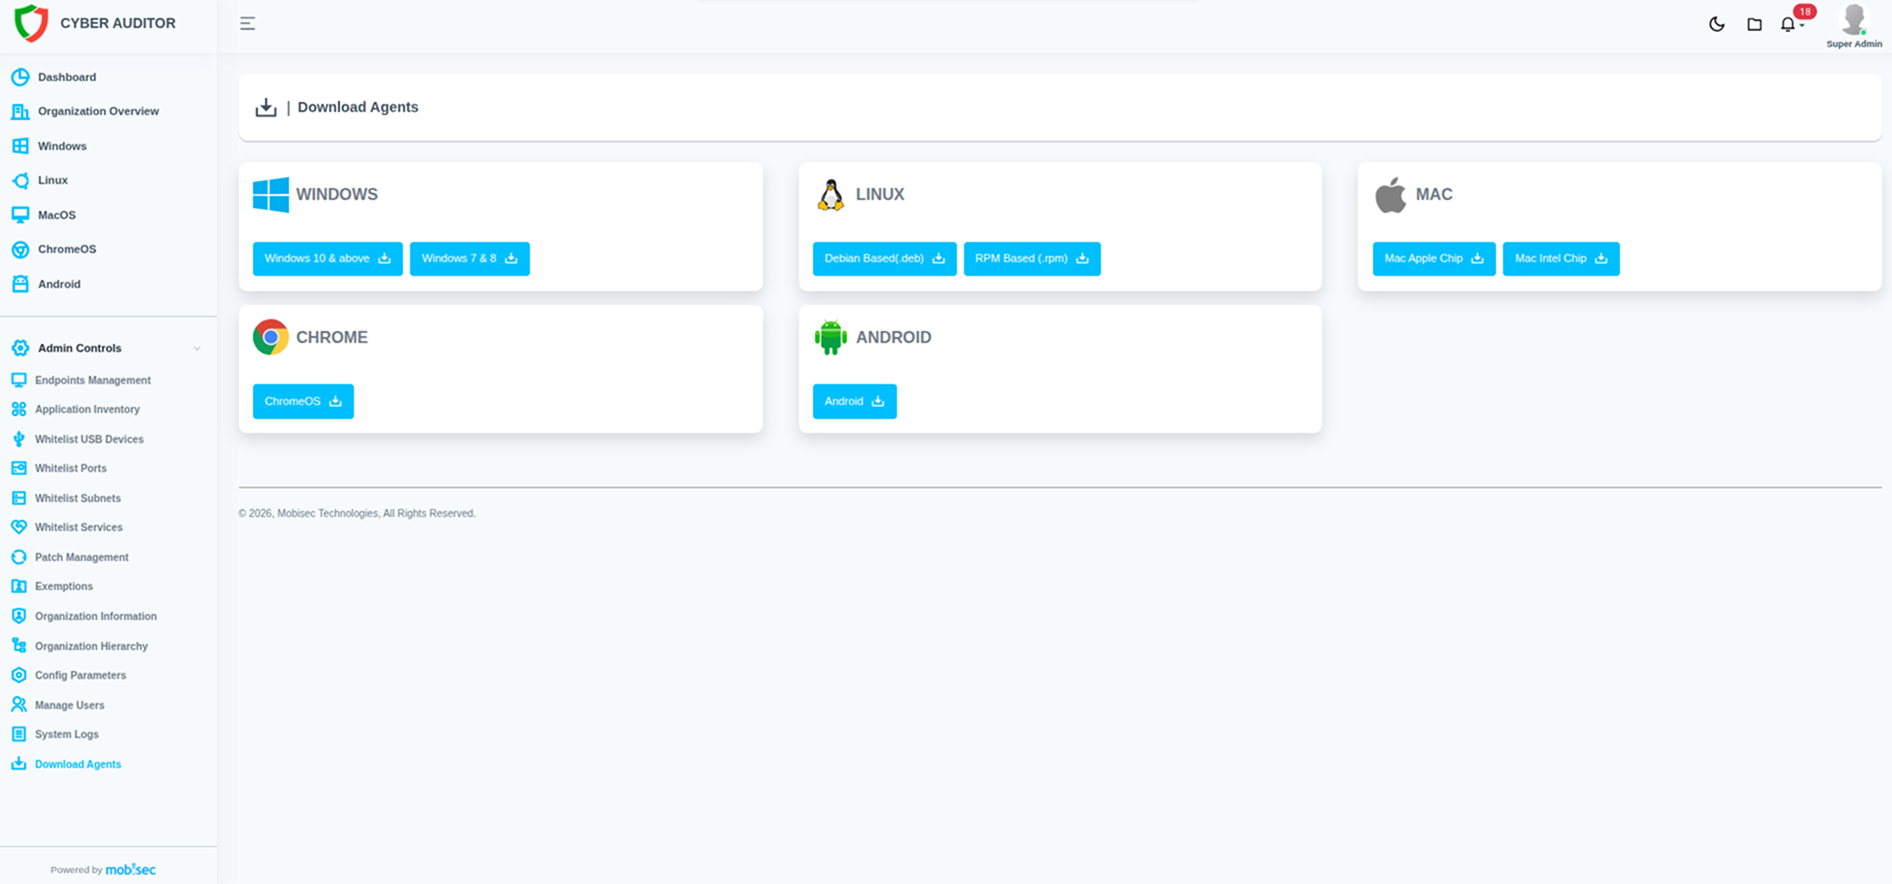Click the mobisec Powered by link

pyautogui.click(x=130, y=869)
